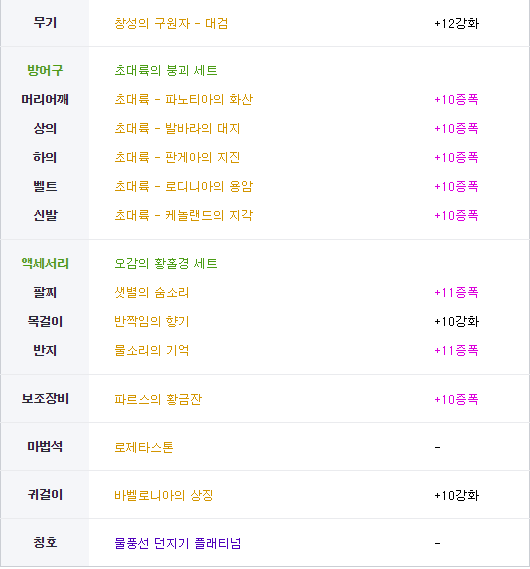Open 초대륙 - 발바라의 대지 top armor

[x=177, y=128]
